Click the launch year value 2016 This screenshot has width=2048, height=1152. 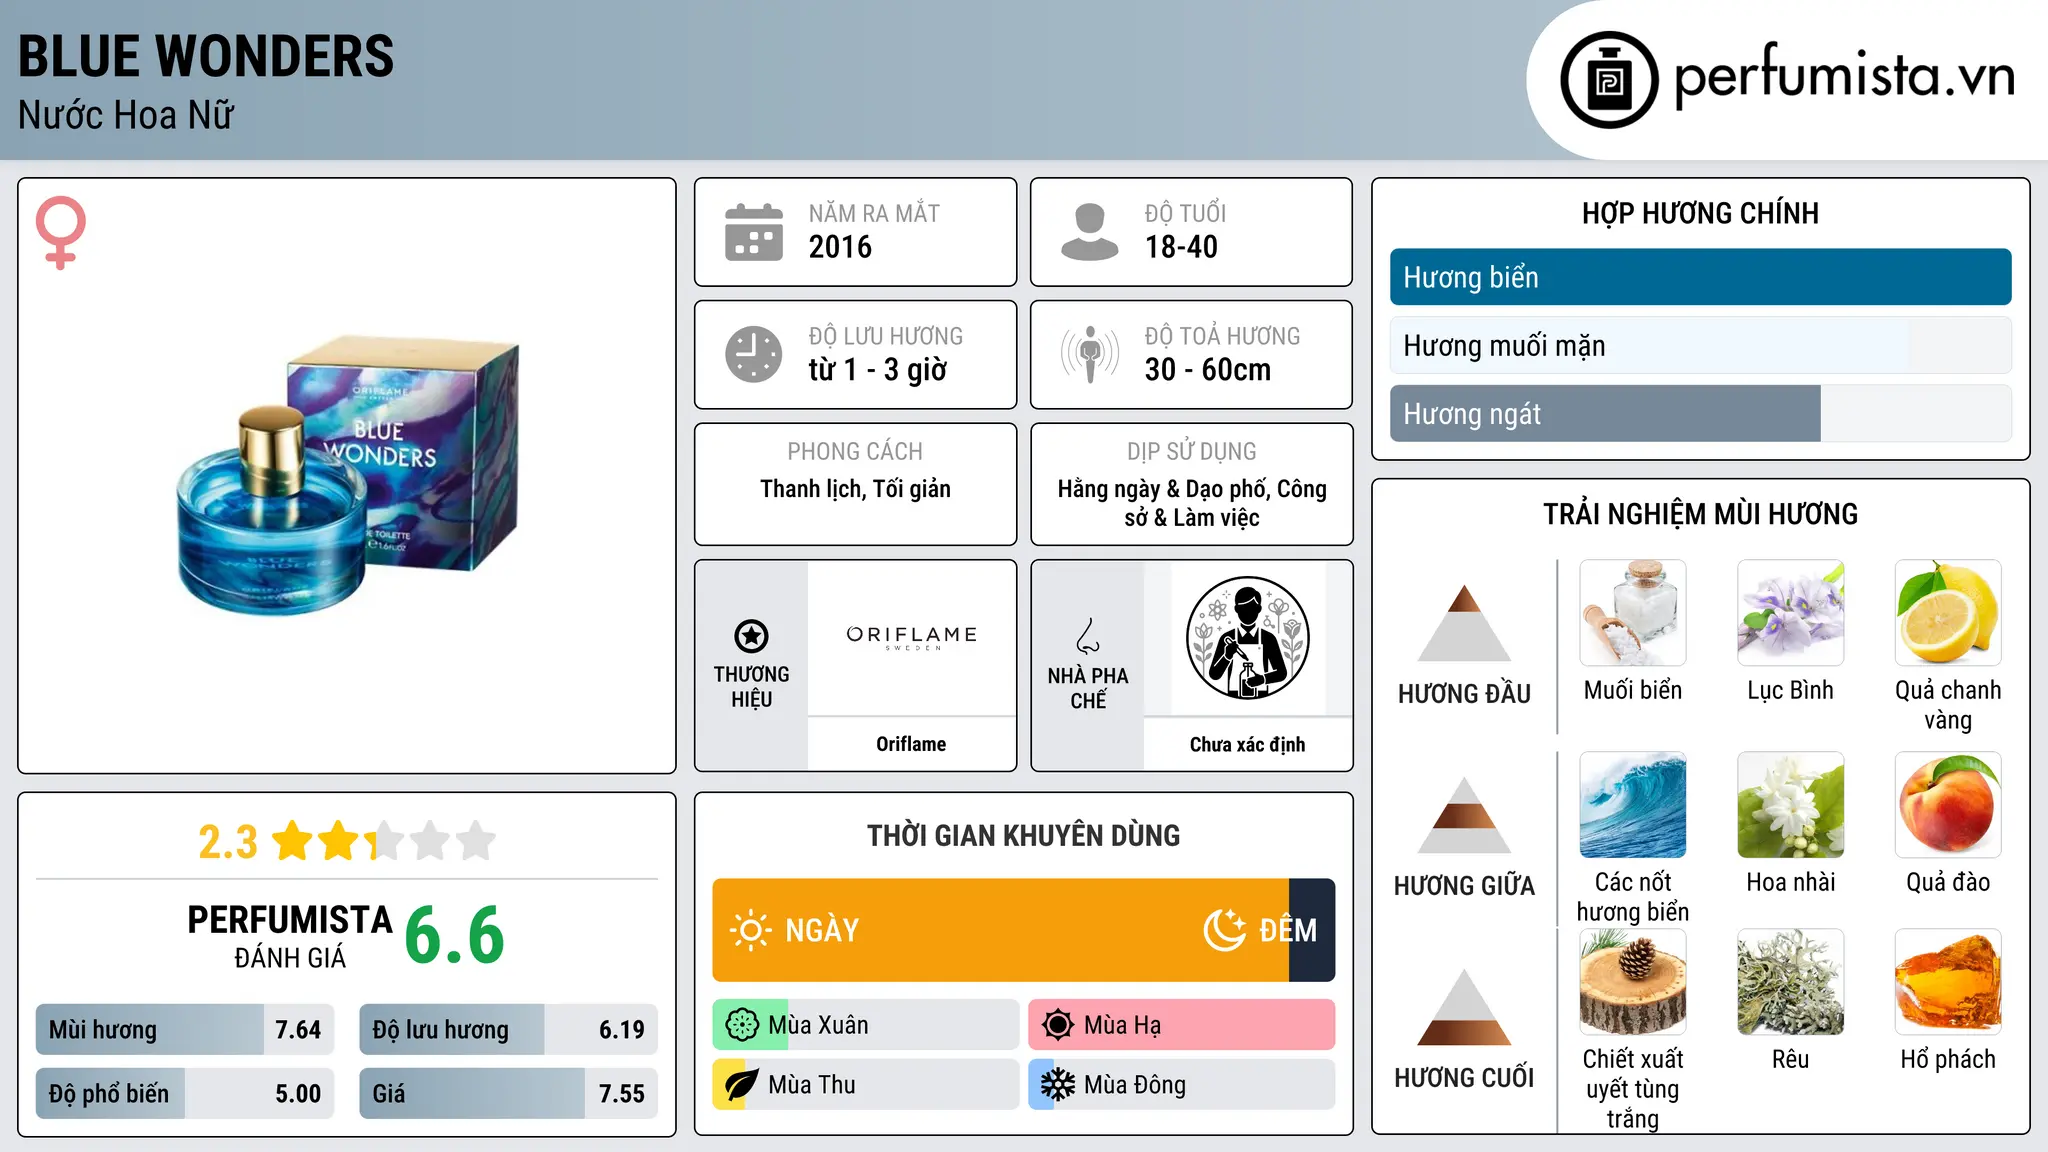[x=840, y=247]
